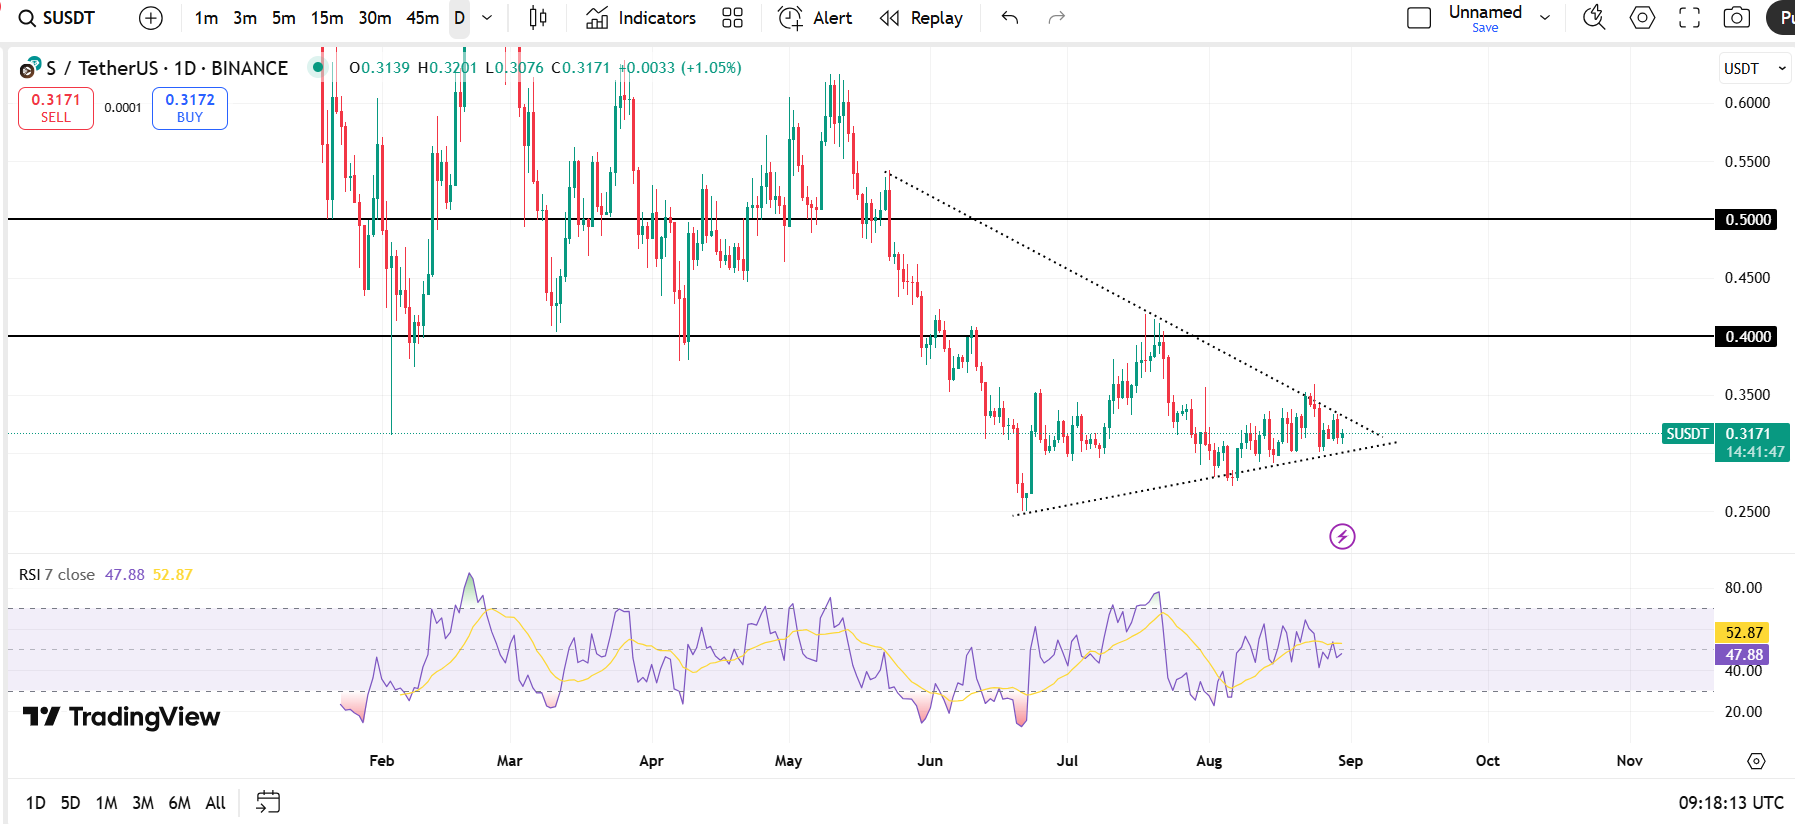Toggle the green market status dot
The width and height of the screenshot is (1795, 824).
tap(317, 68)
